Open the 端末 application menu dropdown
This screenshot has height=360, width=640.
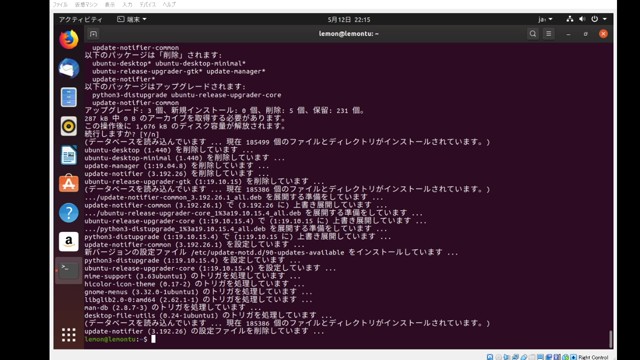coord(132,19)
